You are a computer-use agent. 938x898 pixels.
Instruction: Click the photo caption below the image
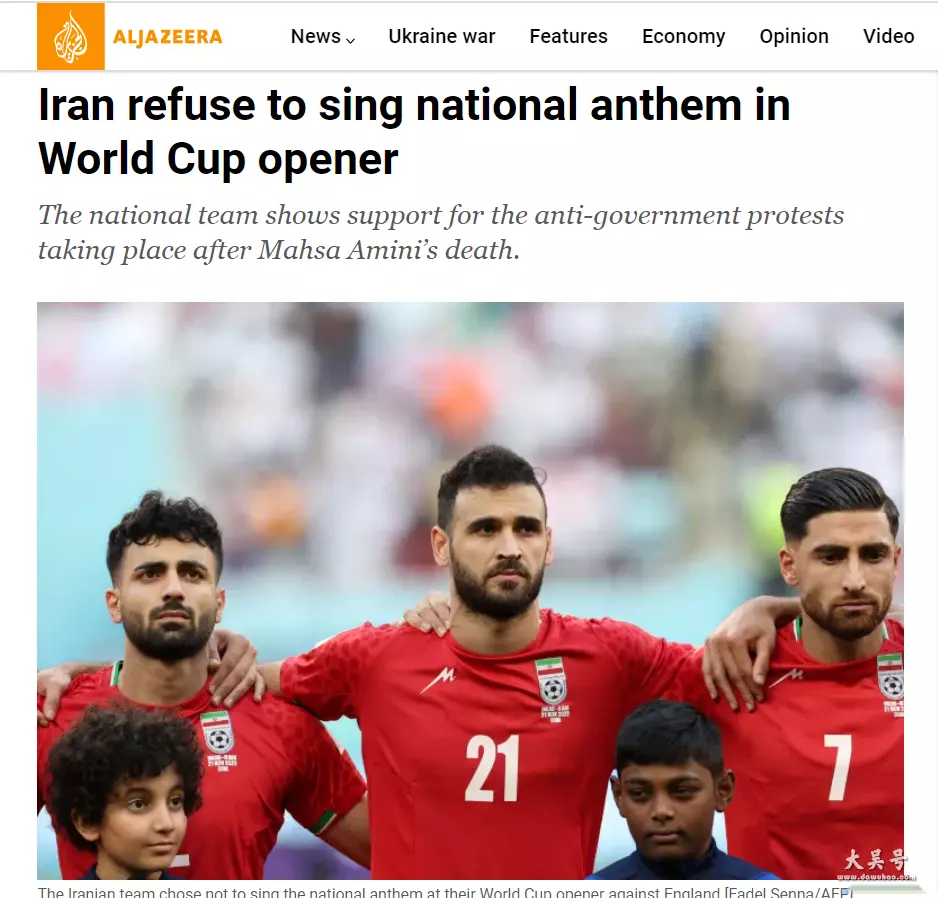[x=445, y=891]
